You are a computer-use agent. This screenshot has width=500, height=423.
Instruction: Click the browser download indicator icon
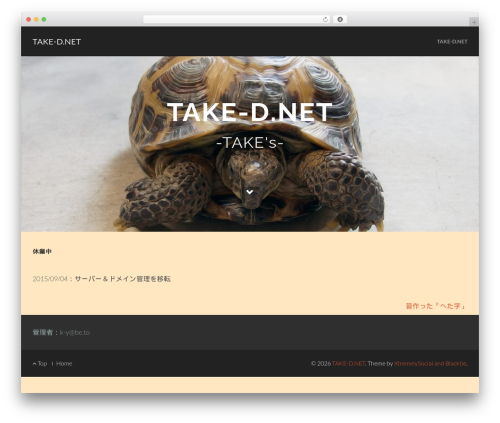[x=340, y=20]
